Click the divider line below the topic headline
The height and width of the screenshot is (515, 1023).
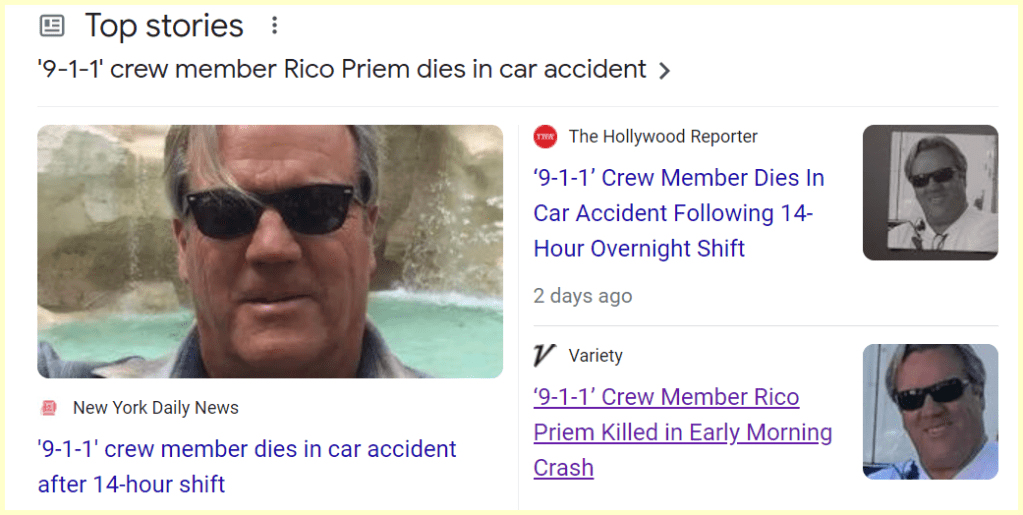point(517,106)
